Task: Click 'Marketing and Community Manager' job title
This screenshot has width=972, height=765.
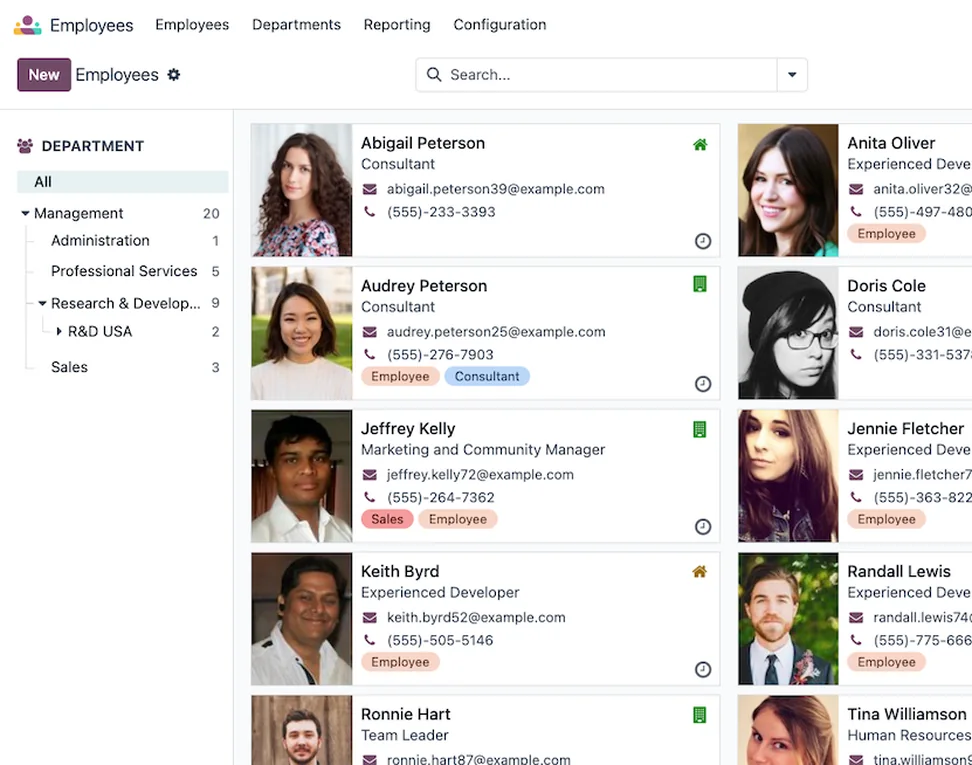Action: click(x=483, y=450)
